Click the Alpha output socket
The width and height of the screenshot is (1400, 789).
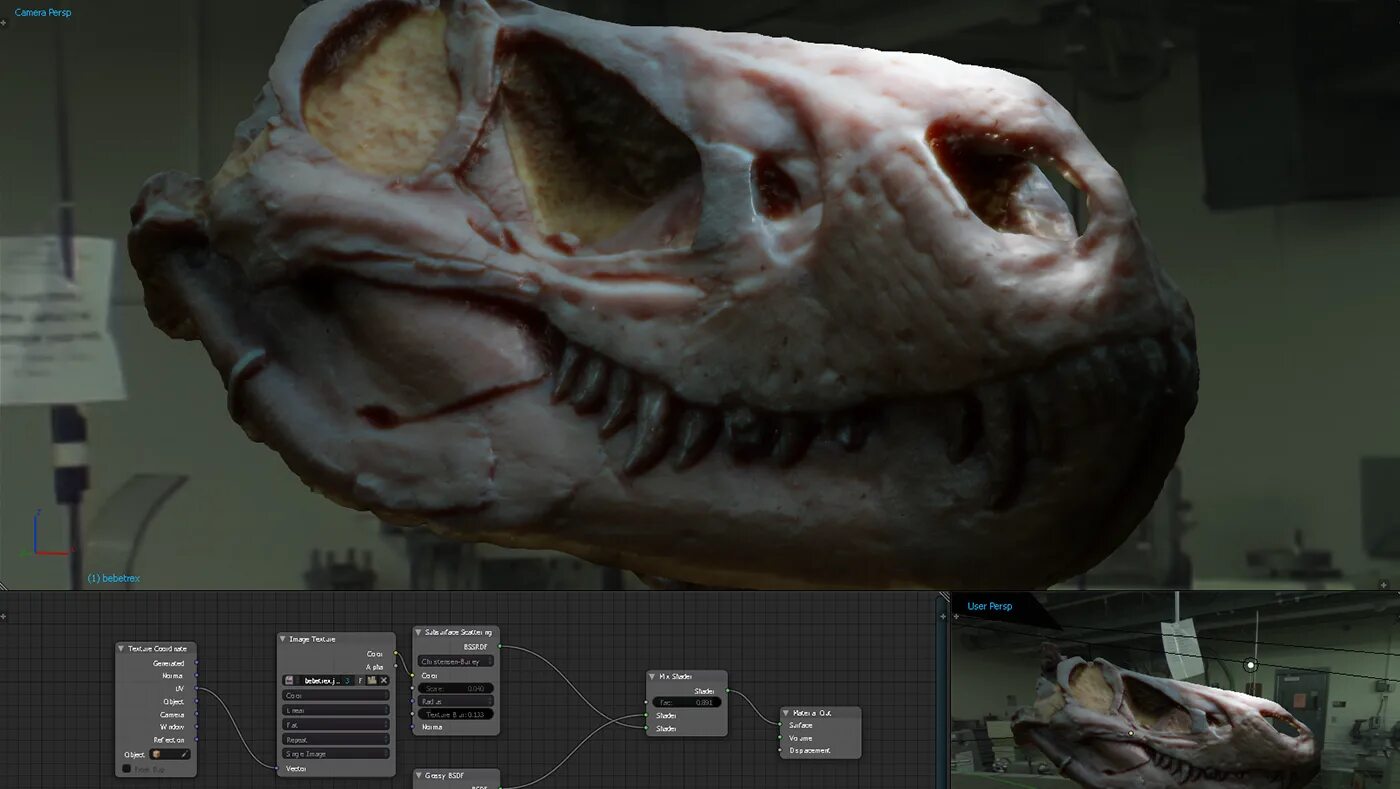[x=395, y=666]
